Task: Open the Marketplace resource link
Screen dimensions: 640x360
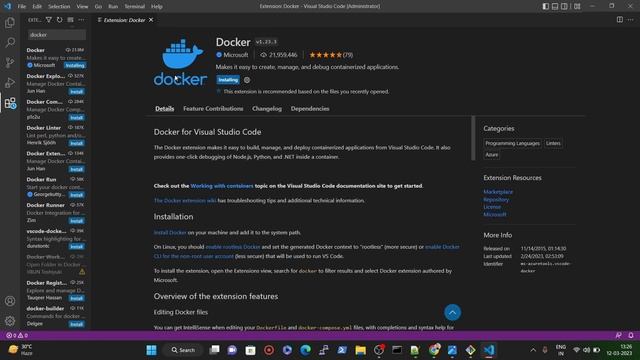Action: point(498,192)
